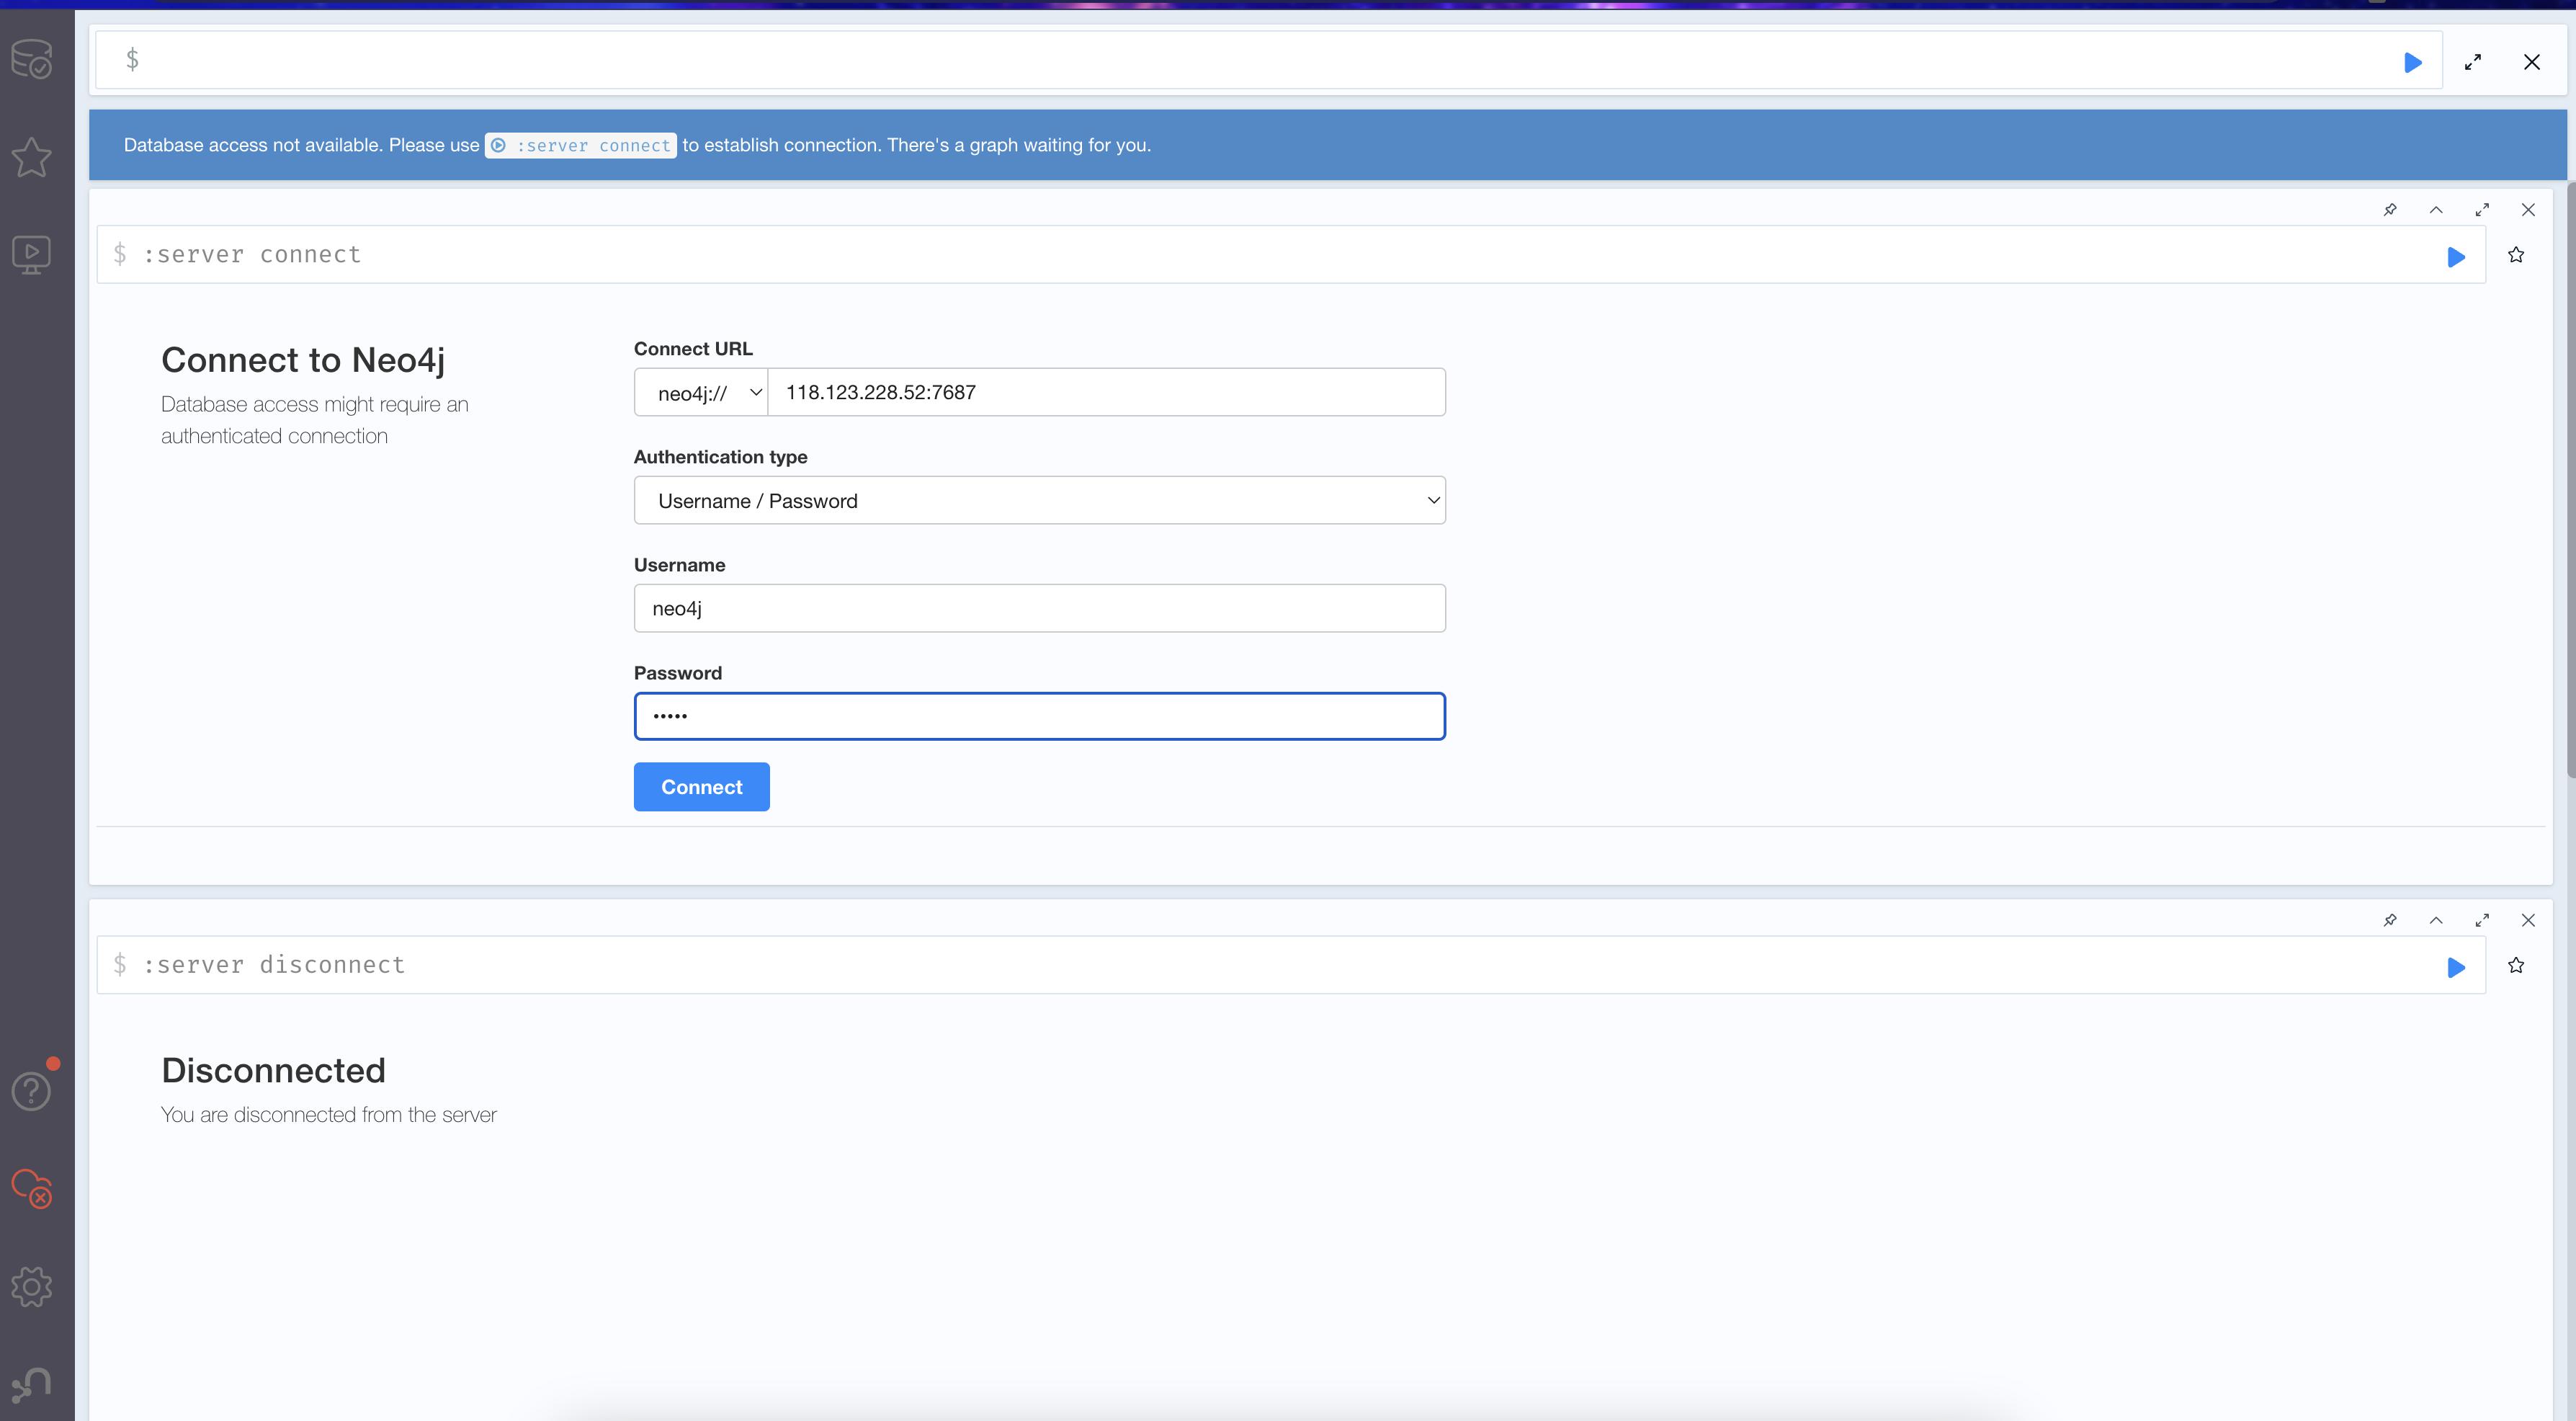Open the Database Information sidebar icon
Viewport: 2576px width, 1421px height.
[x=32, y=59]
